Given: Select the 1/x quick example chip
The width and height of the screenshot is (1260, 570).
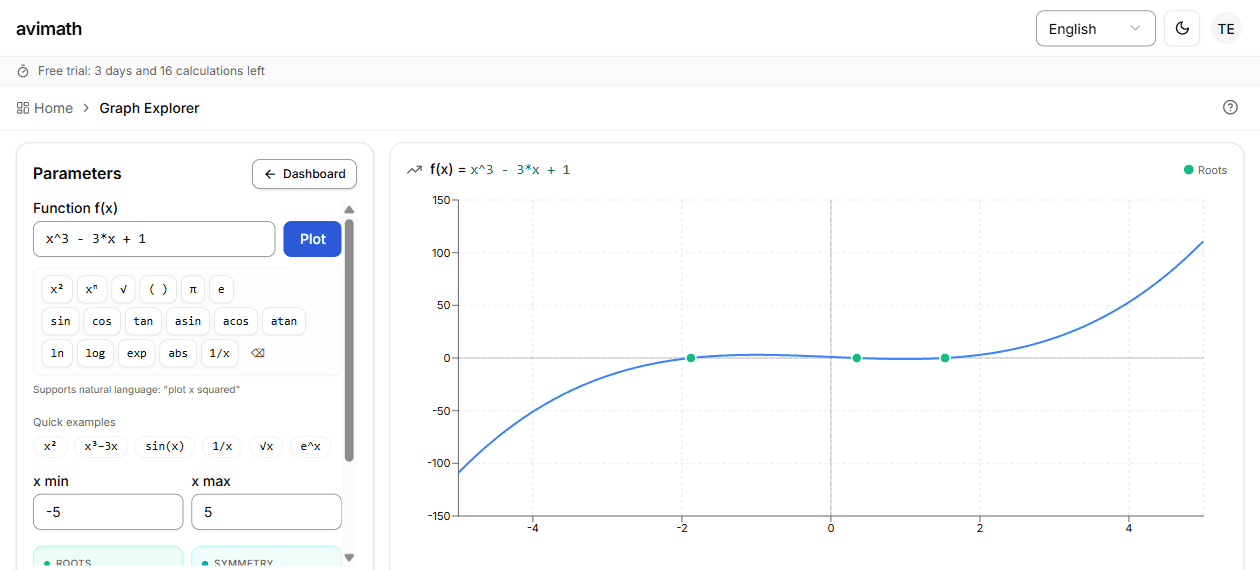Looking at the screenshot, I should [222, 447].
